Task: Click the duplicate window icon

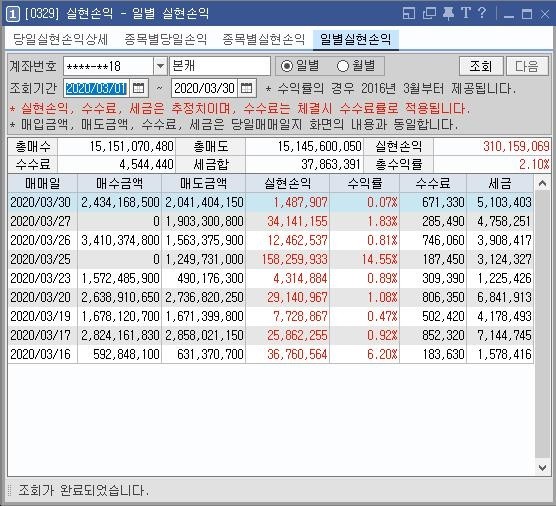Action: tap(429, 14)
